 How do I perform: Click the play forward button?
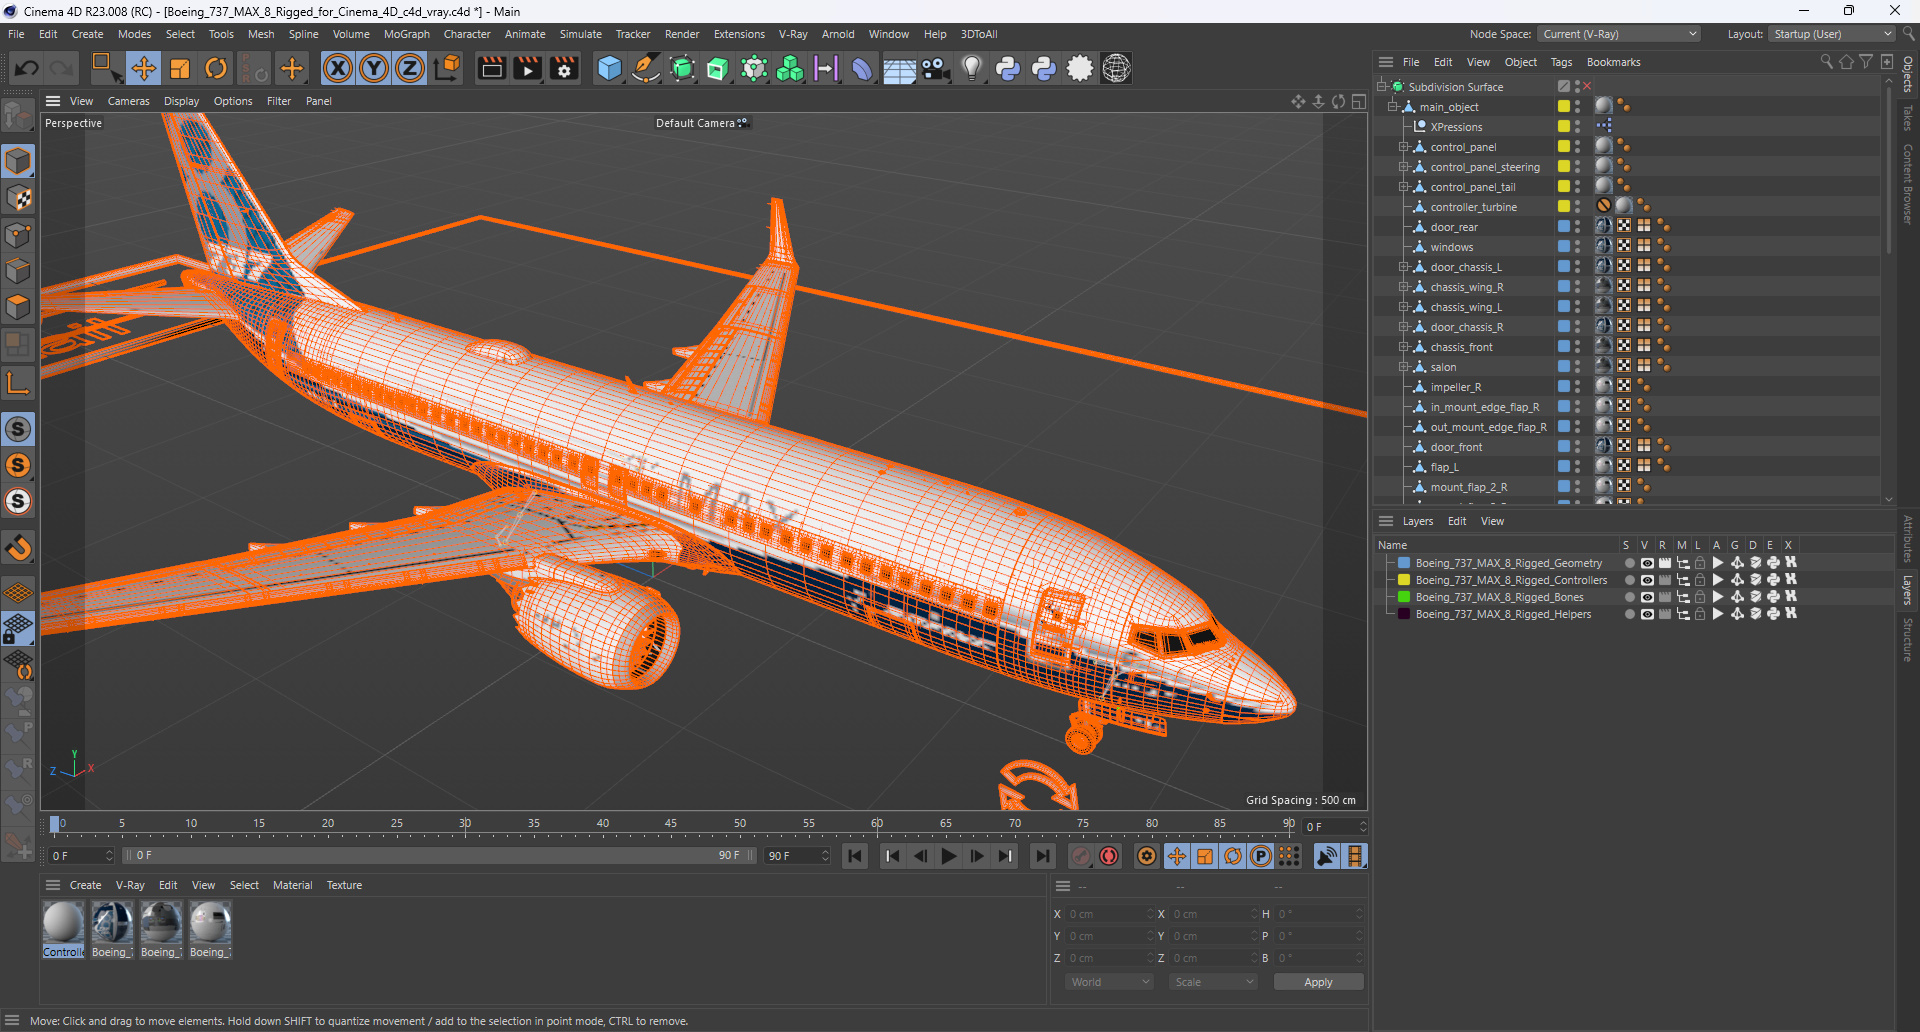949,856
